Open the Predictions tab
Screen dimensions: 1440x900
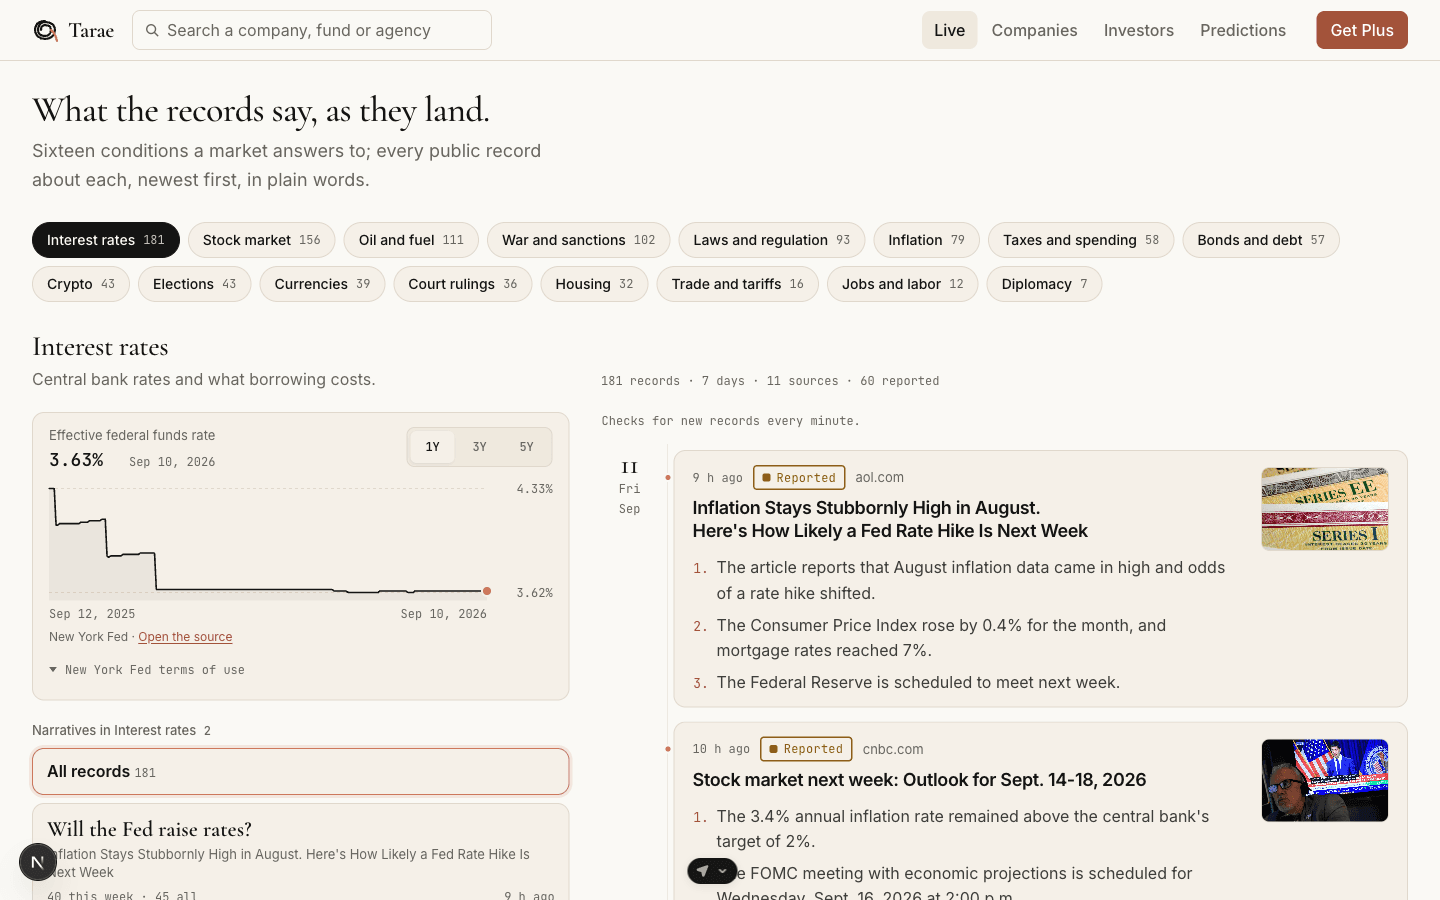point(1243,30)
